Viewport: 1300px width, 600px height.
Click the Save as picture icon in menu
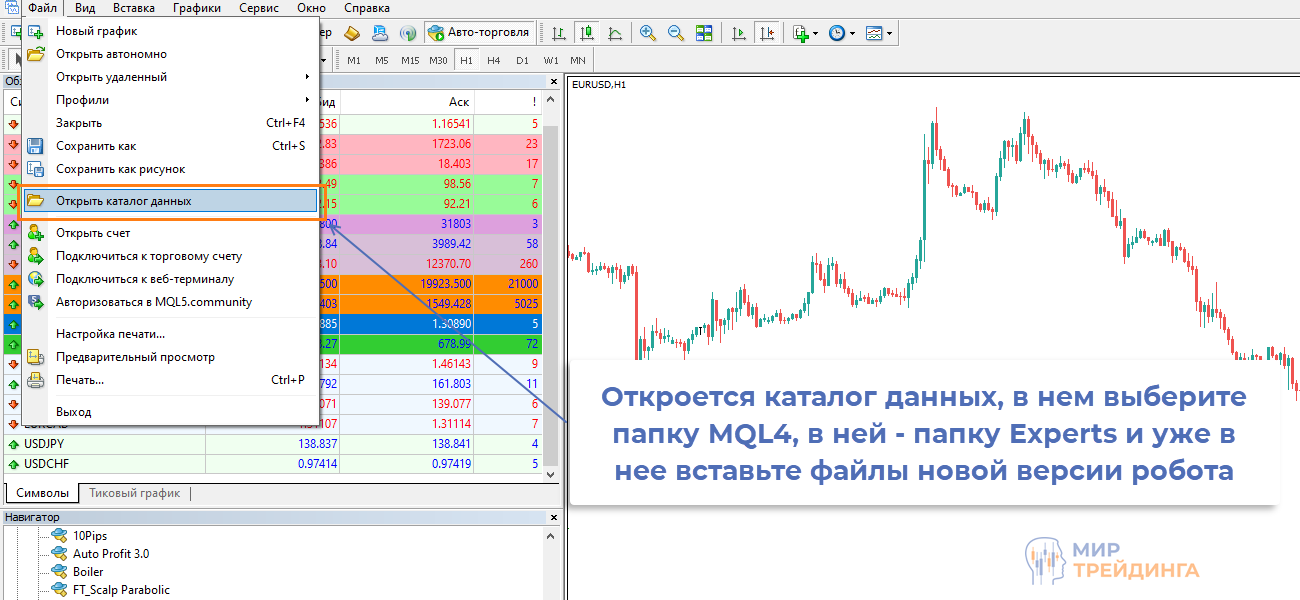(x=36, y=169)
